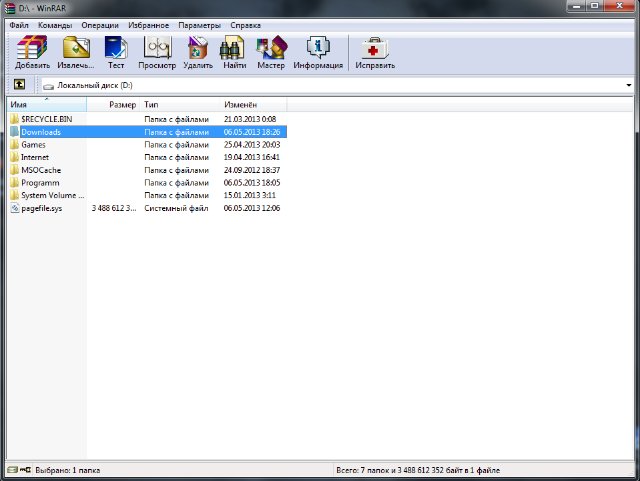Click date 19.04.2013 16:41
The height and width of the screenshot is (481, 640).
[252, 157]
